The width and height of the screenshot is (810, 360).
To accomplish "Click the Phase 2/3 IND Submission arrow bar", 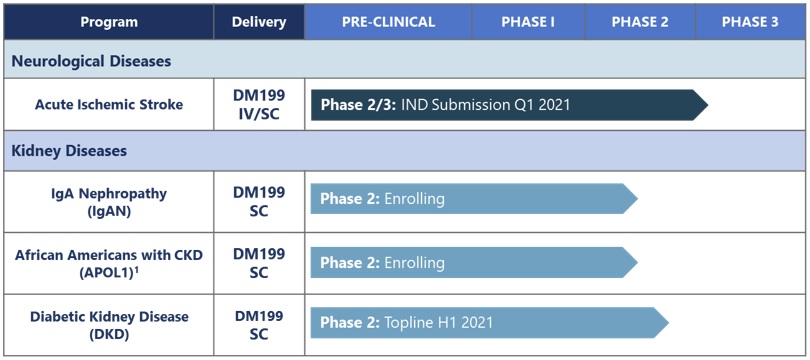I will tap(509, 105).
